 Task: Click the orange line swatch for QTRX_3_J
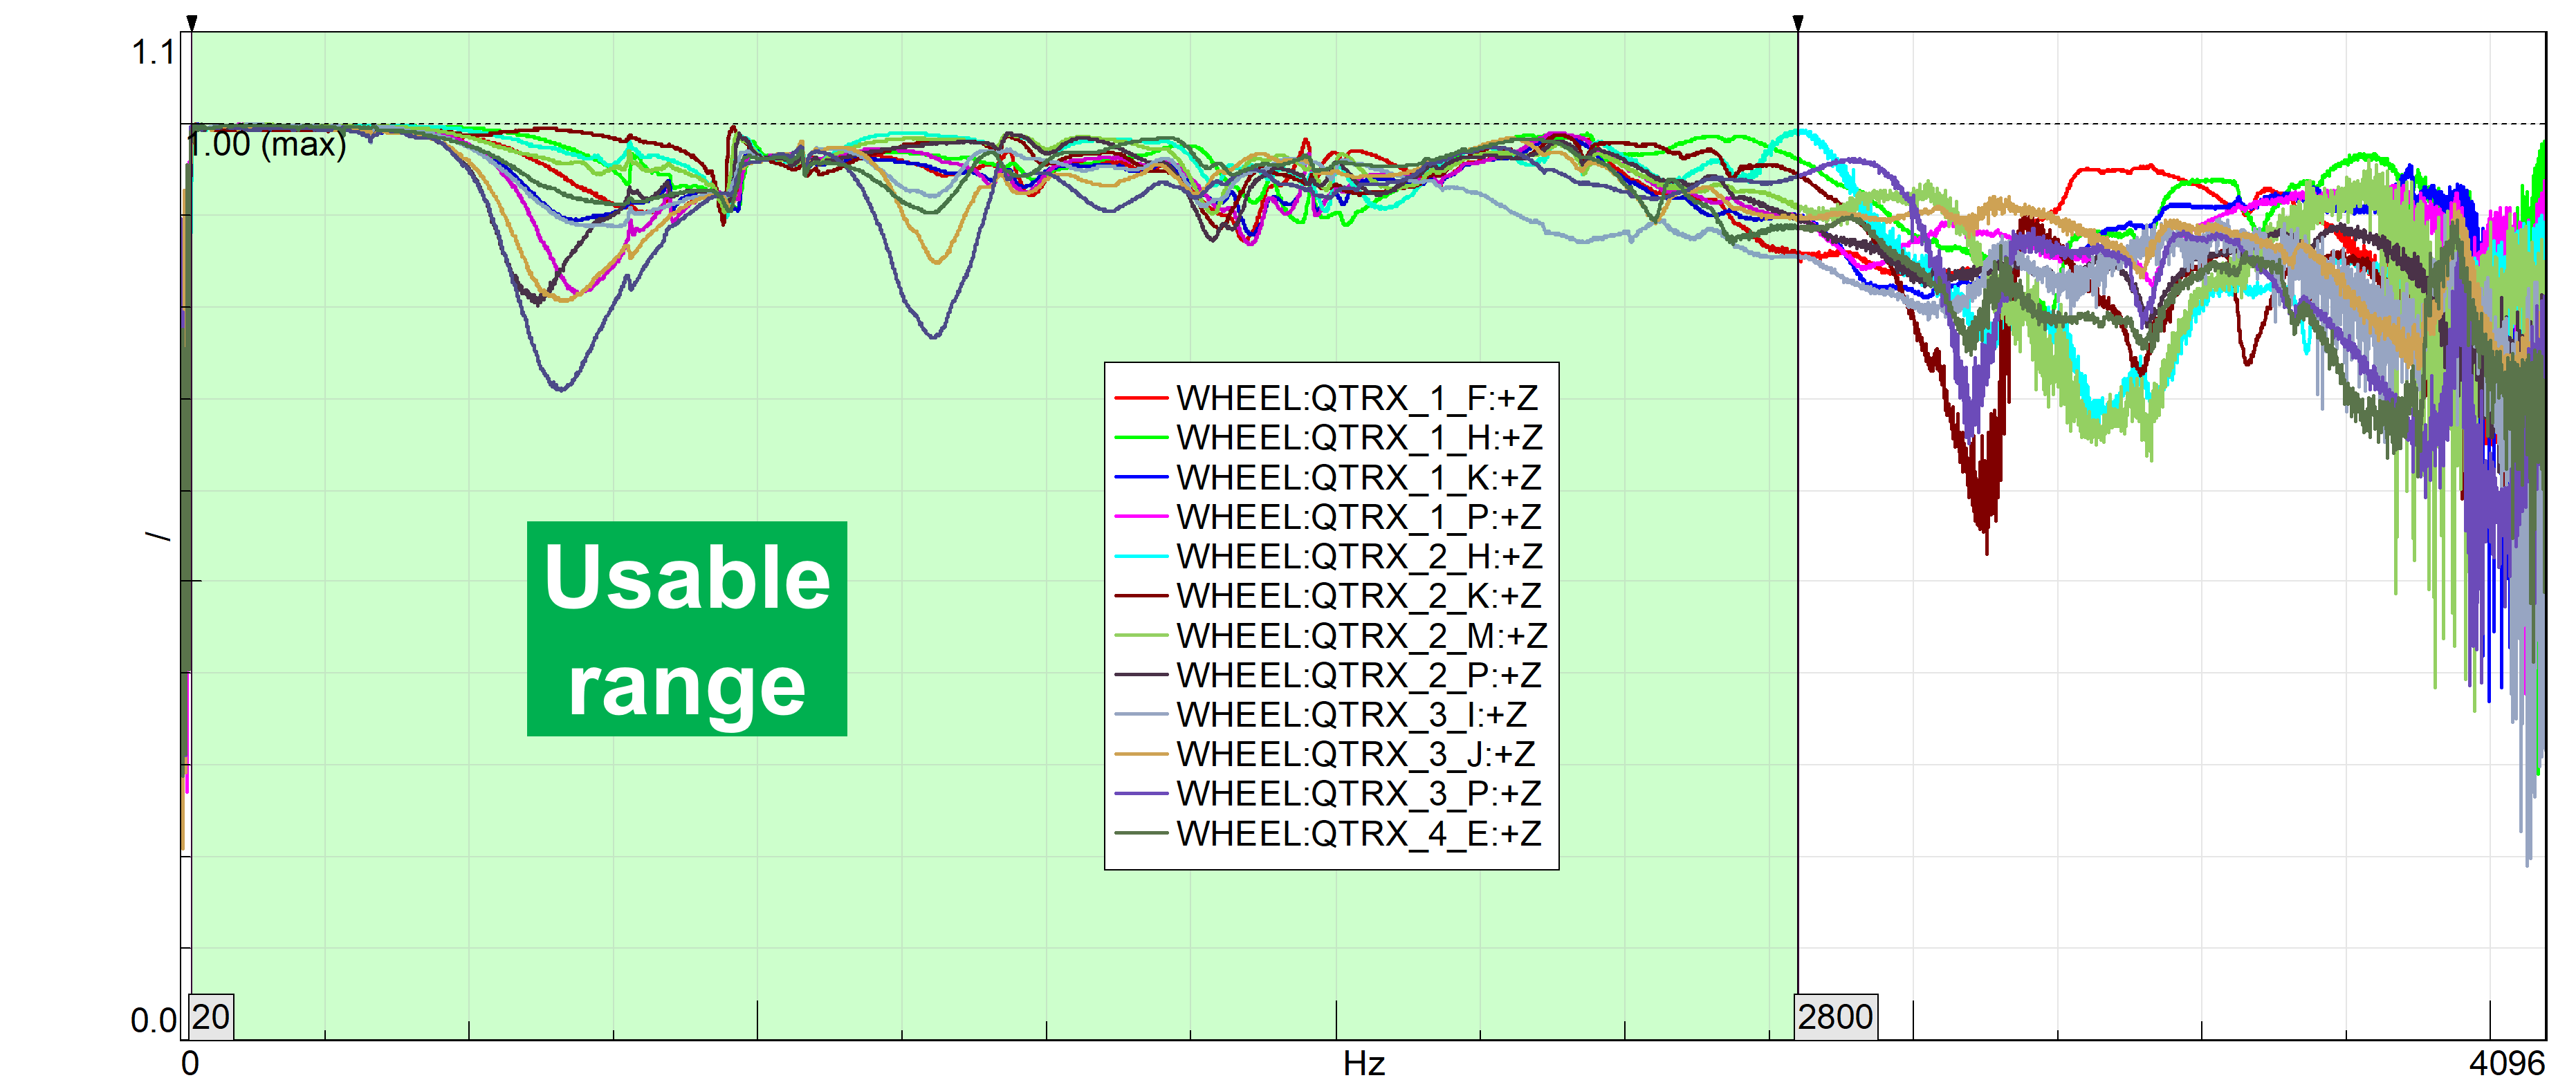(x=1141, y=754)
